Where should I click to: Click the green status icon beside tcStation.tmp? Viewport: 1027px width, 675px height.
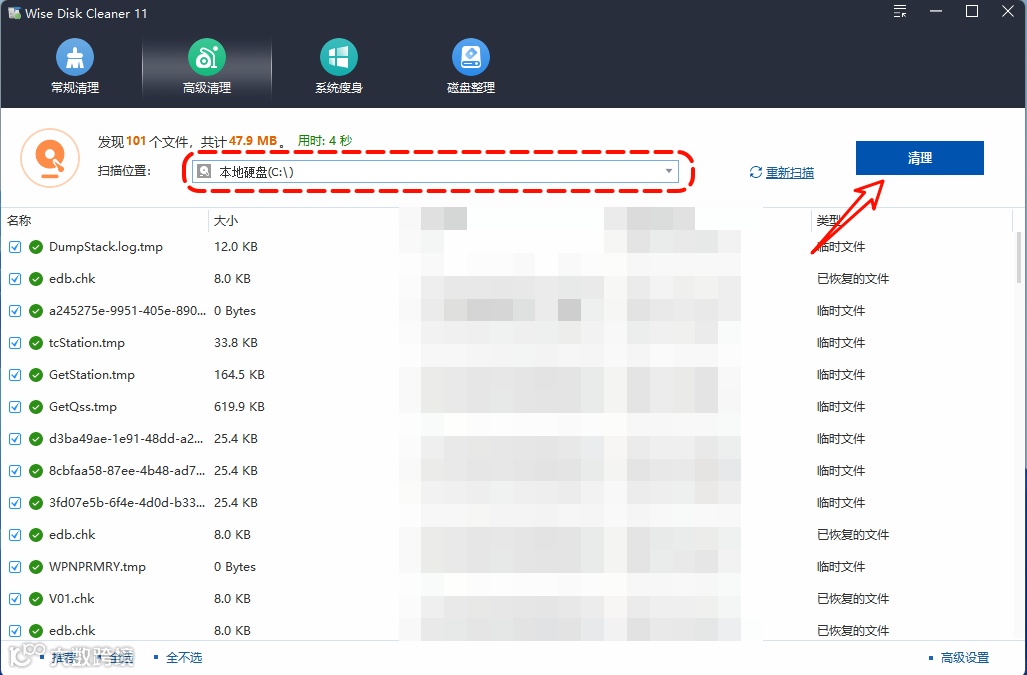click(36, 343)
